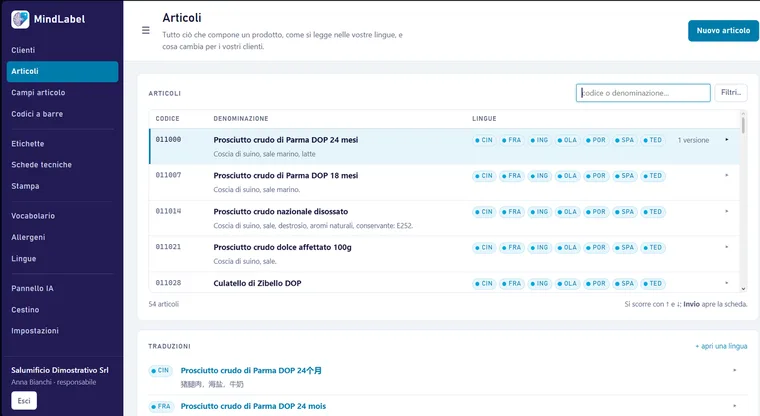Click CIN language tag in row 011007
Viewport: 760px width, 416px height.
pos(484,176)
